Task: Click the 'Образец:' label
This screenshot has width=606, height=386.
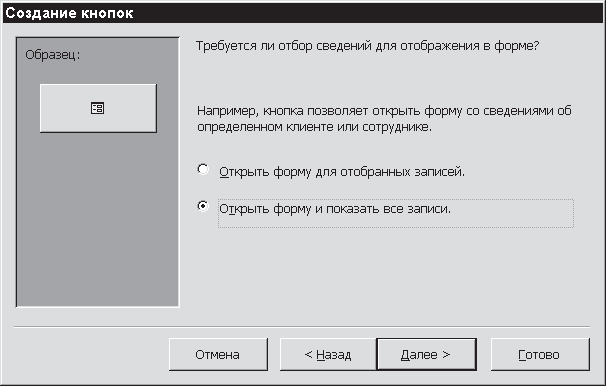Action: click(x=53, y=55)
